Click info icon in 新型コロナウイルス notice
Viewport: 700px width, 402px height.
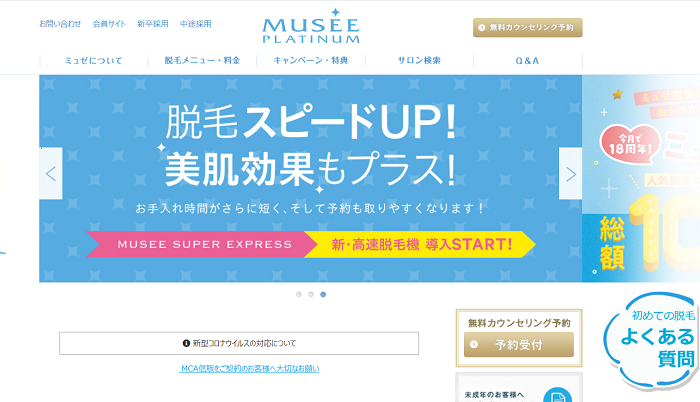coord(187,343)
